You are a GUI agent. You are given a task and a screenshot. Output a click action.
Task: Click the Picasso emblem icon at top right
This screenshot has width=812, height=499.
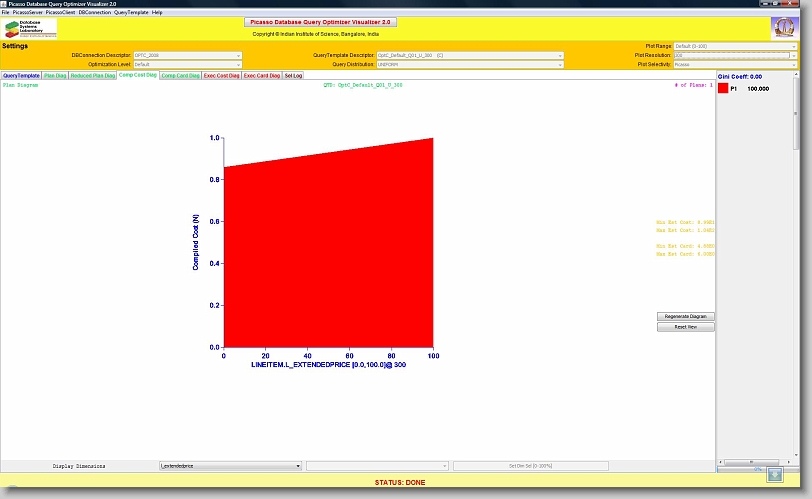[x=783, y=28]
